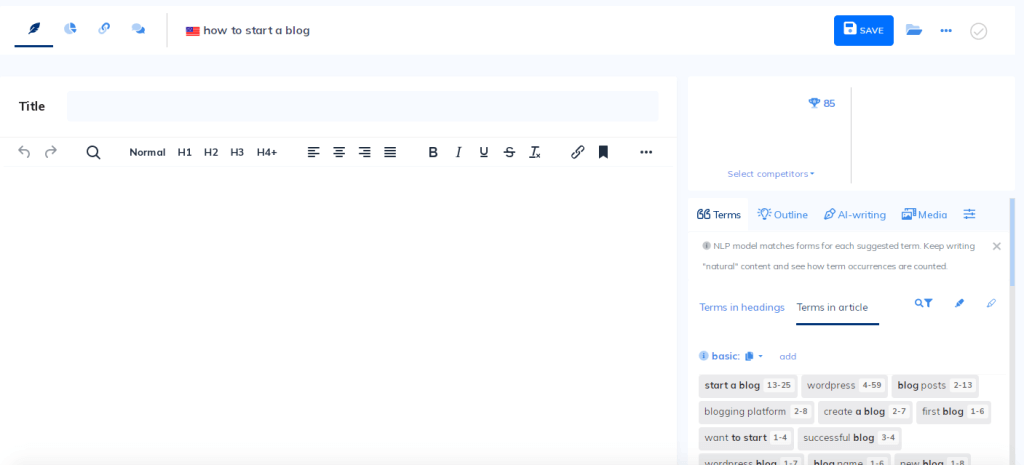
Task: Switch to Terms in headings tab
Action: point(741,307)
